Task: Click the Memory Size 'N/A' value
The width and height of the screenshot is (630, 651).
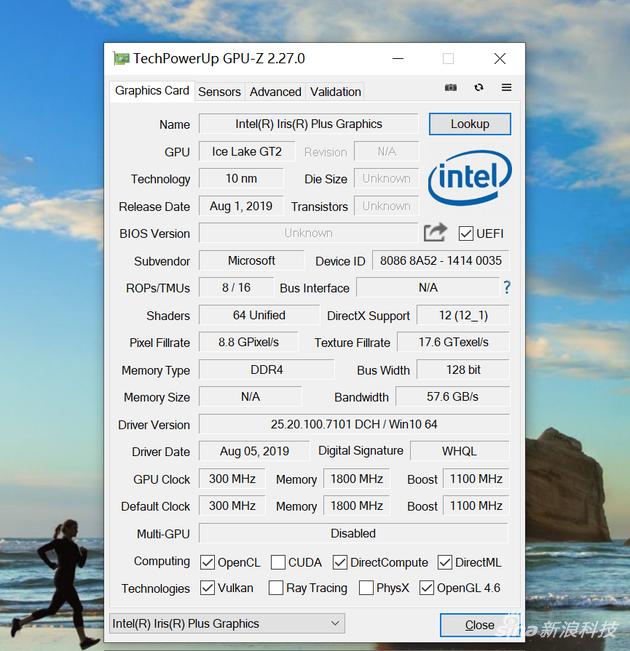Action: click(250, 396)
